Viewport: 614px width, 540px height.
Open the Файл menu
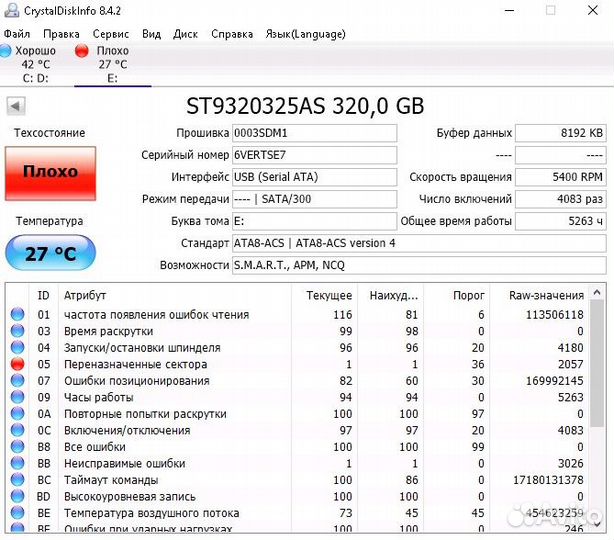pyautogui.click(x=17, y=34)
